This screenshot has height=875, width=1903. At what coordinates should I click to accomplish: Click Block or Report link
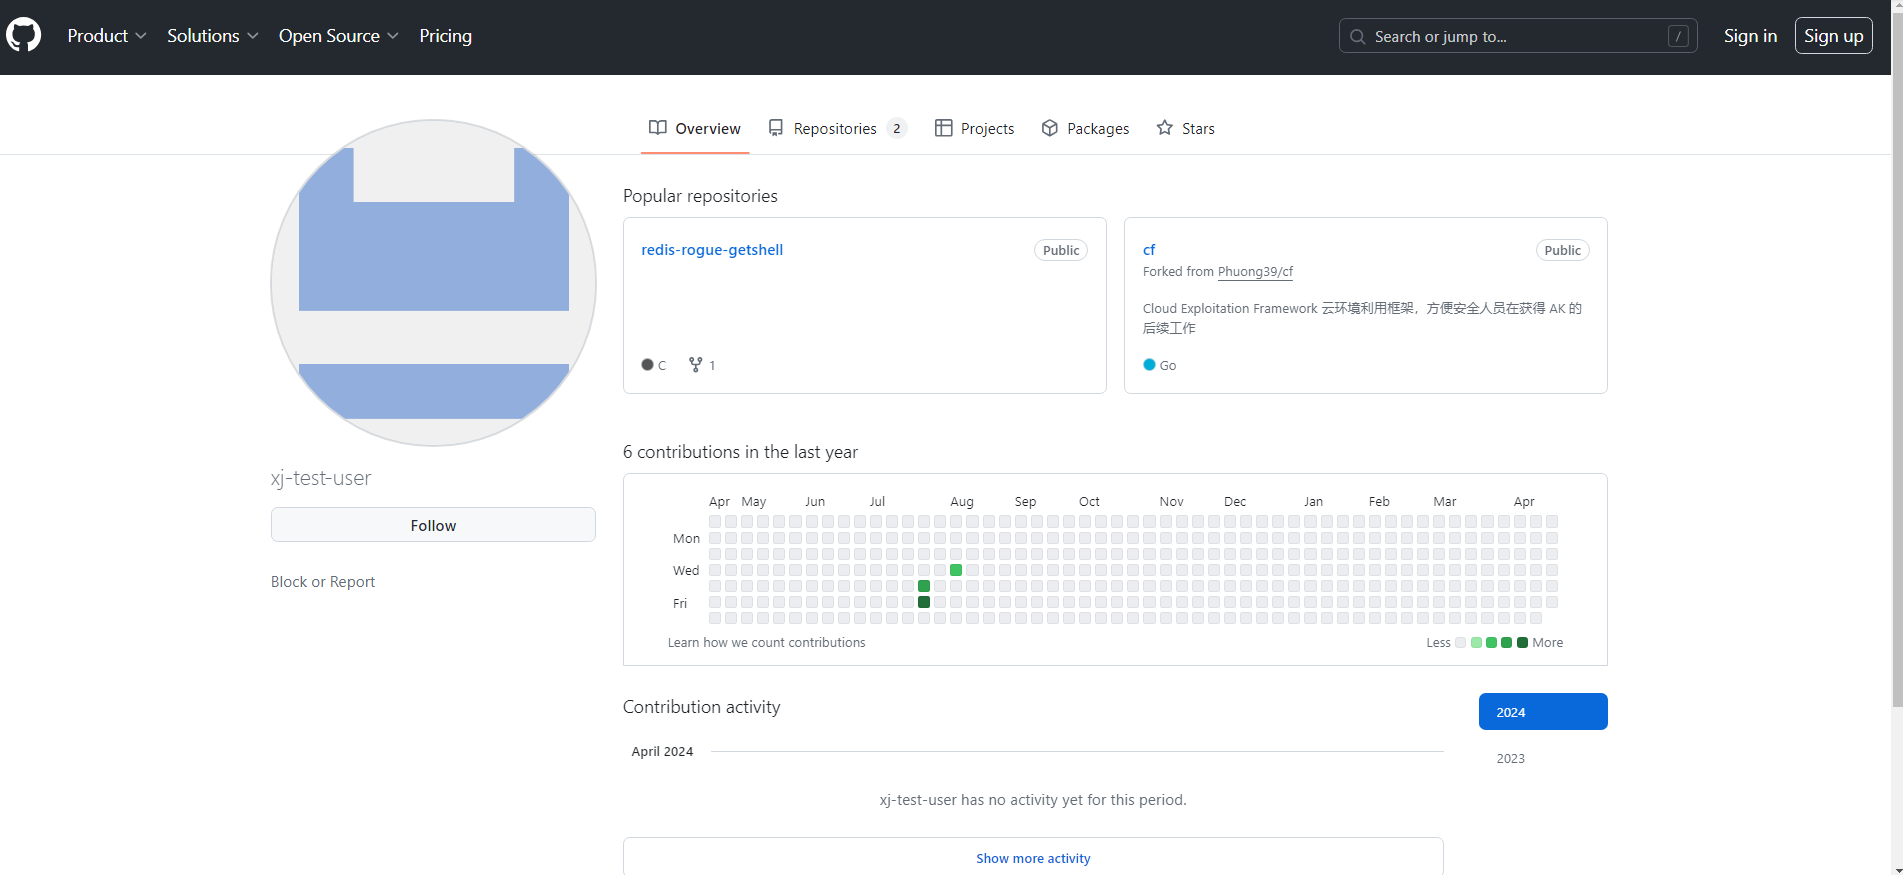(323, 582)
